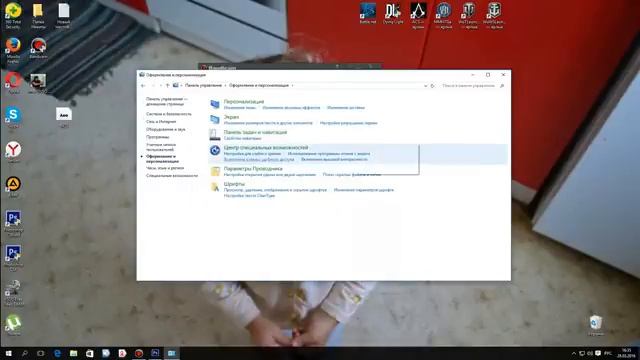Launch uTorrent from the desktop
This screenshot has height=360, width=640.
(x=13, y=325)
